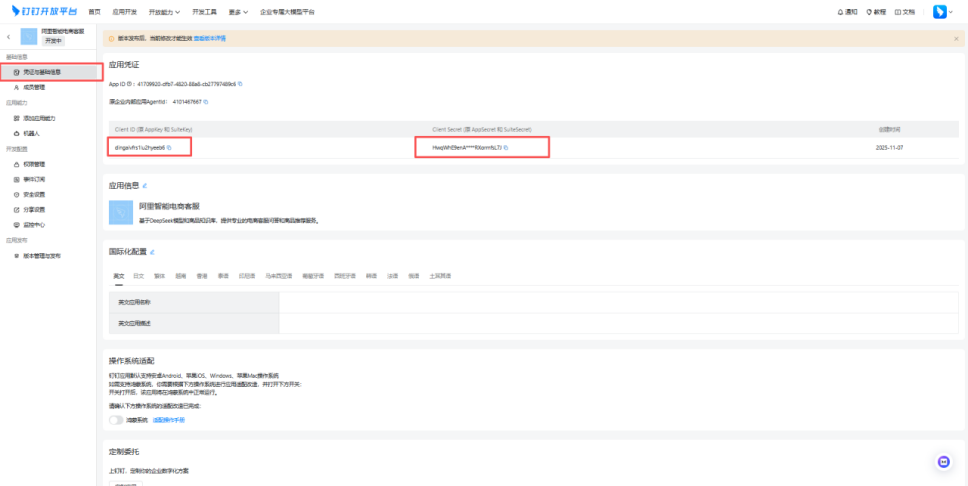Open the 查看版本详情 link in banner
968x486 pixels.
(210, 38)
